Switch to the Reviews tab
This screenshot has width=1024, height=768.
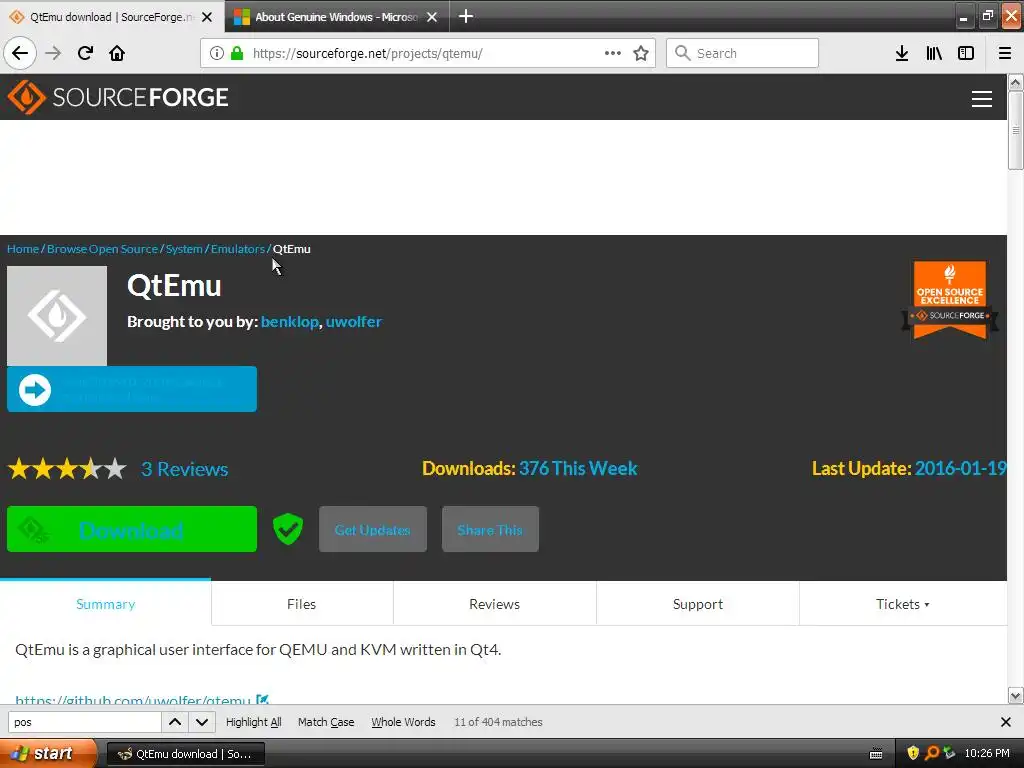494,604
